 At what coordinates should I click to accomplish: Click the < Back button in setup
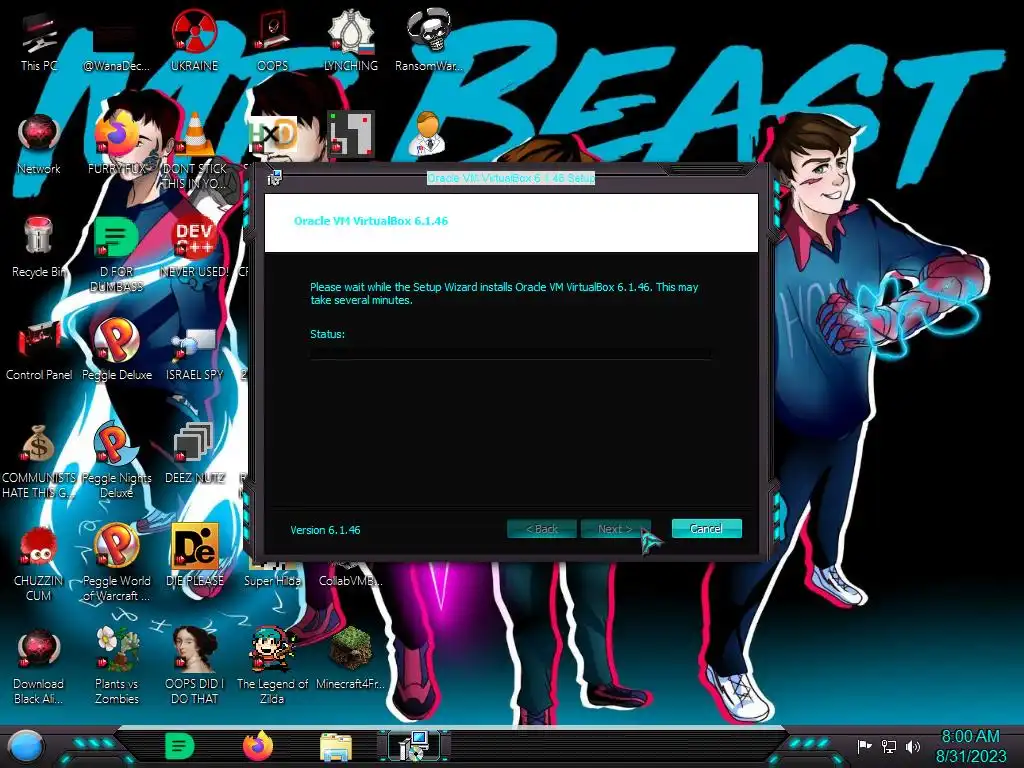pos(542,528)
